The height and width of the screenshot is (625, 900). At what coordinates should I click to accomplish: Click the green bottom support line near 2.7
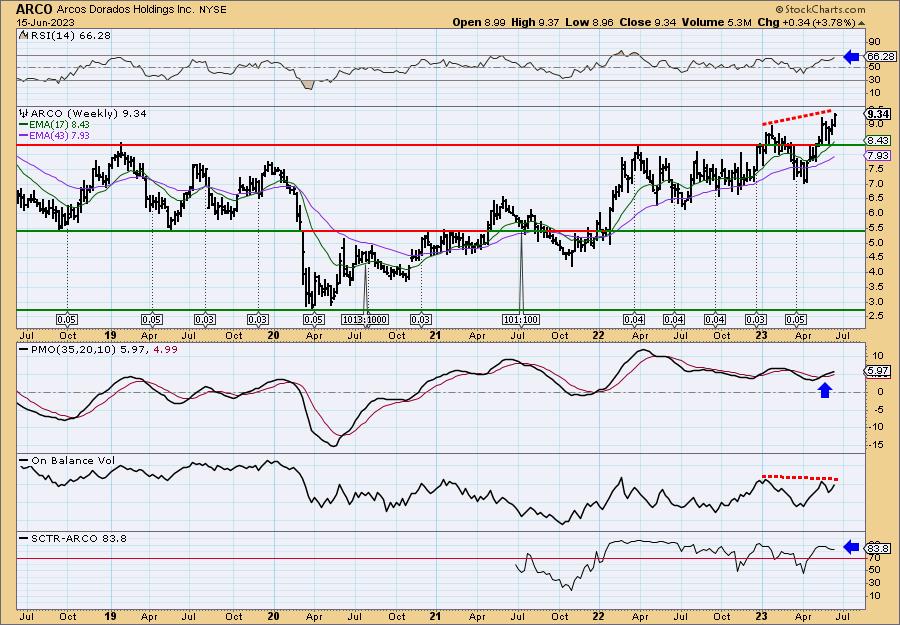pos(440,310)
